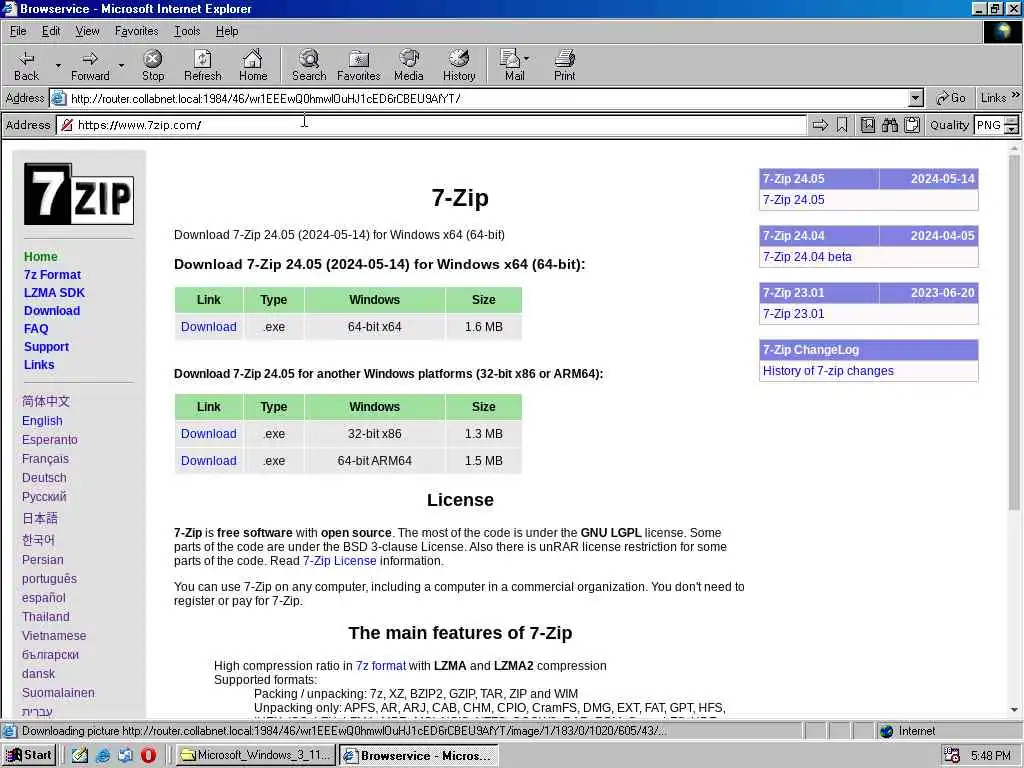This screenshot has height=768, width=1024.
Task: Open the Tools menu
Action: (187, 31)
